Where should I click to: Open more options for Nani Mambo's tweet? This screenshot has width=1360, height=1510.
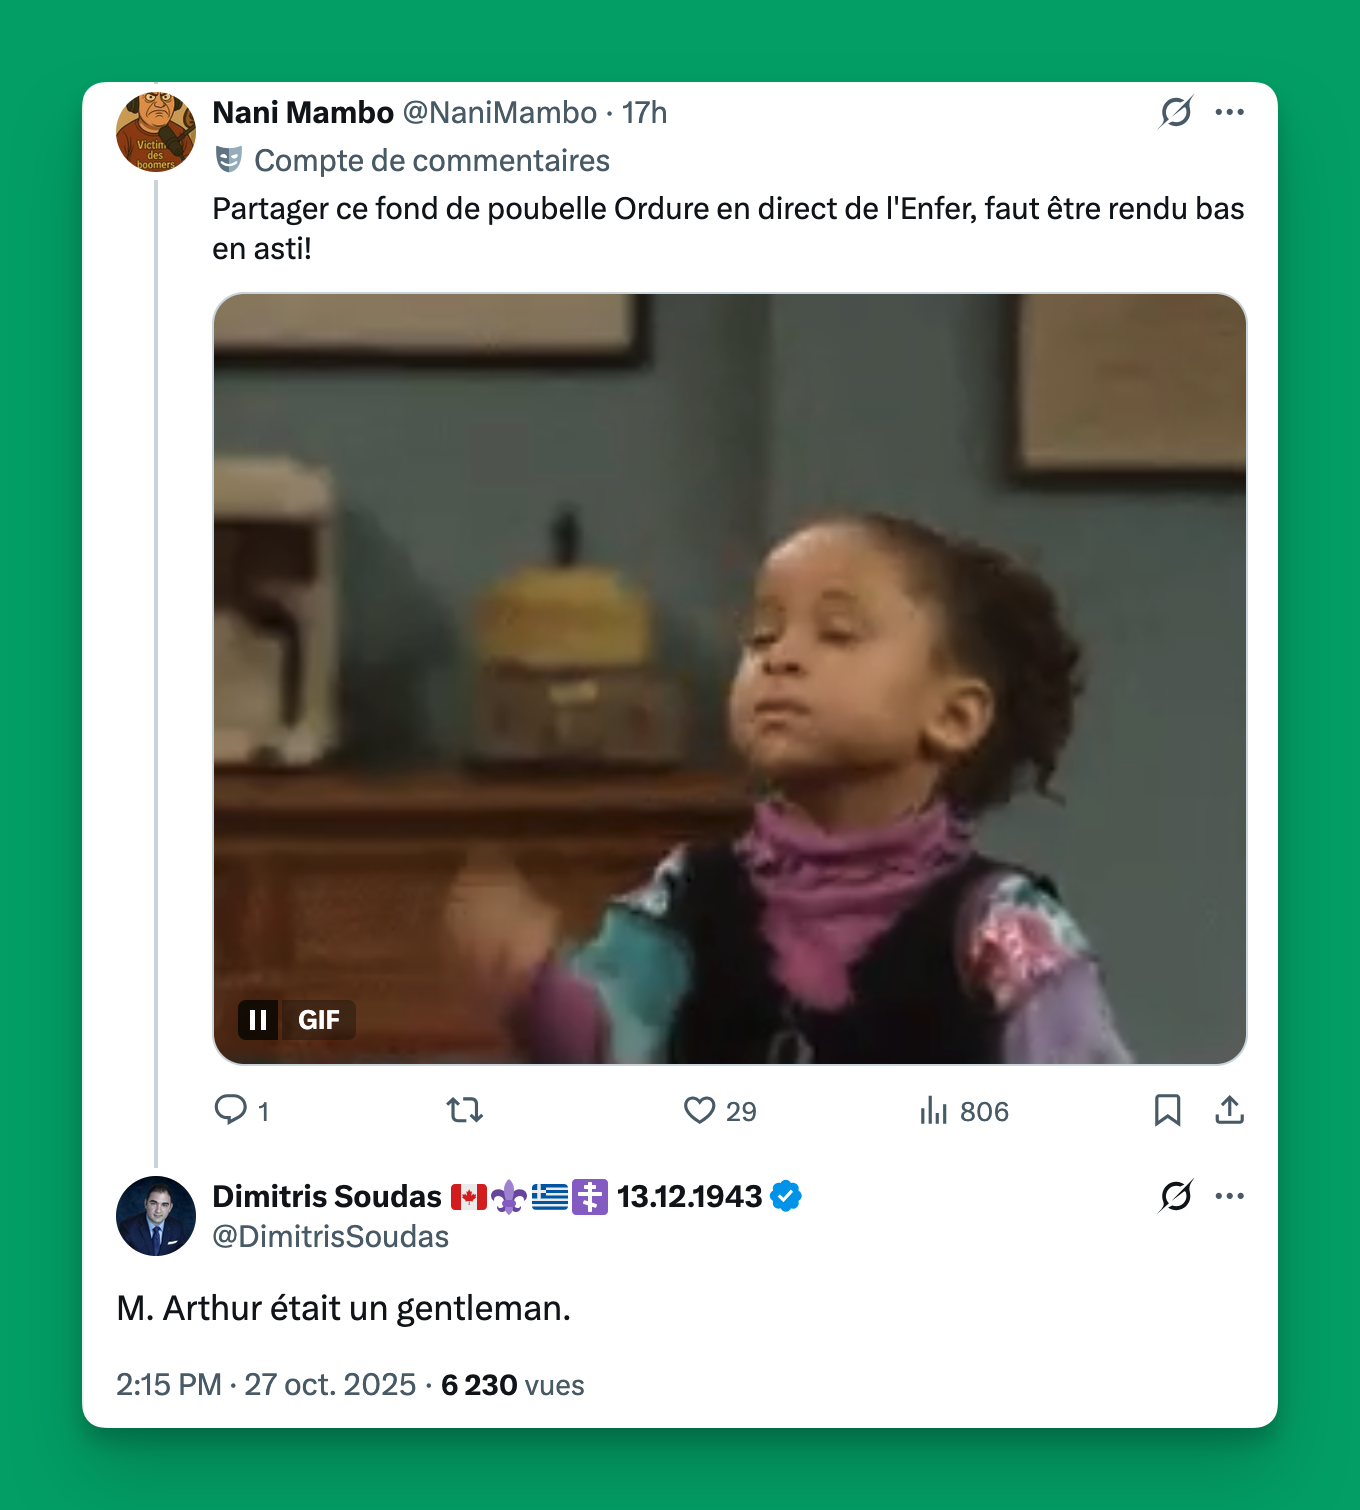click(1229, 112)
